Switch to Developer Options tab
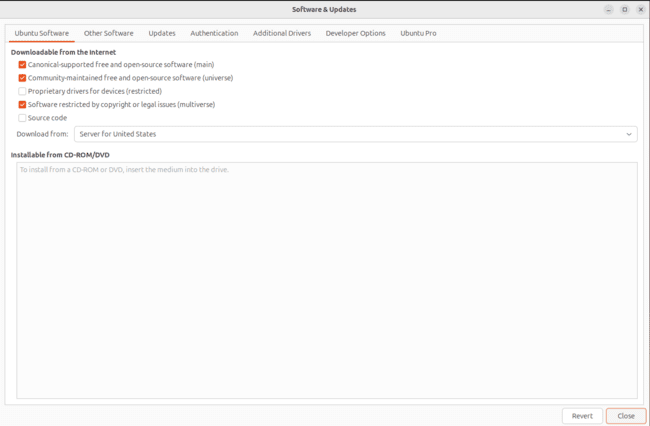 (355, 33)
